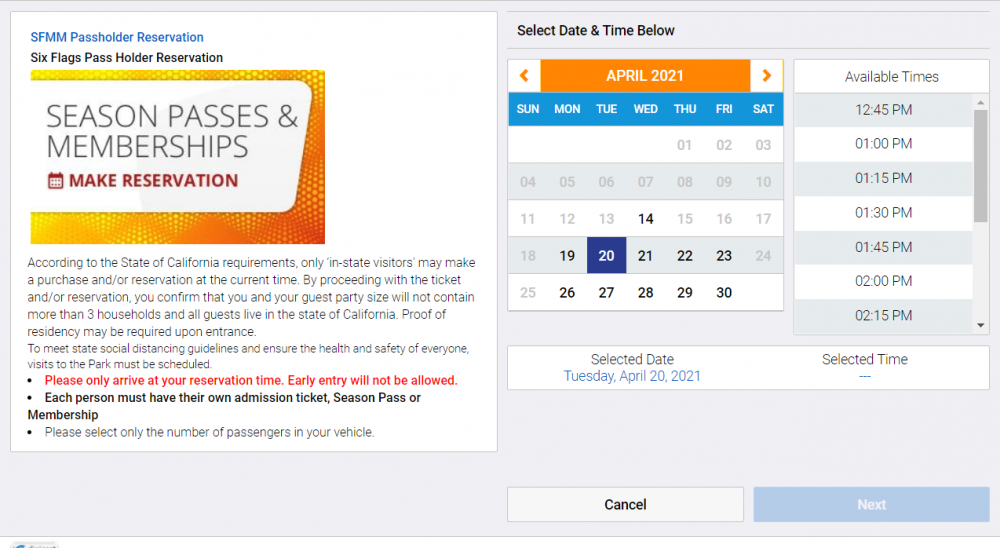Select April 14 on the calendar
Screen dimensions: 1000x548
(x=646, y=219)
